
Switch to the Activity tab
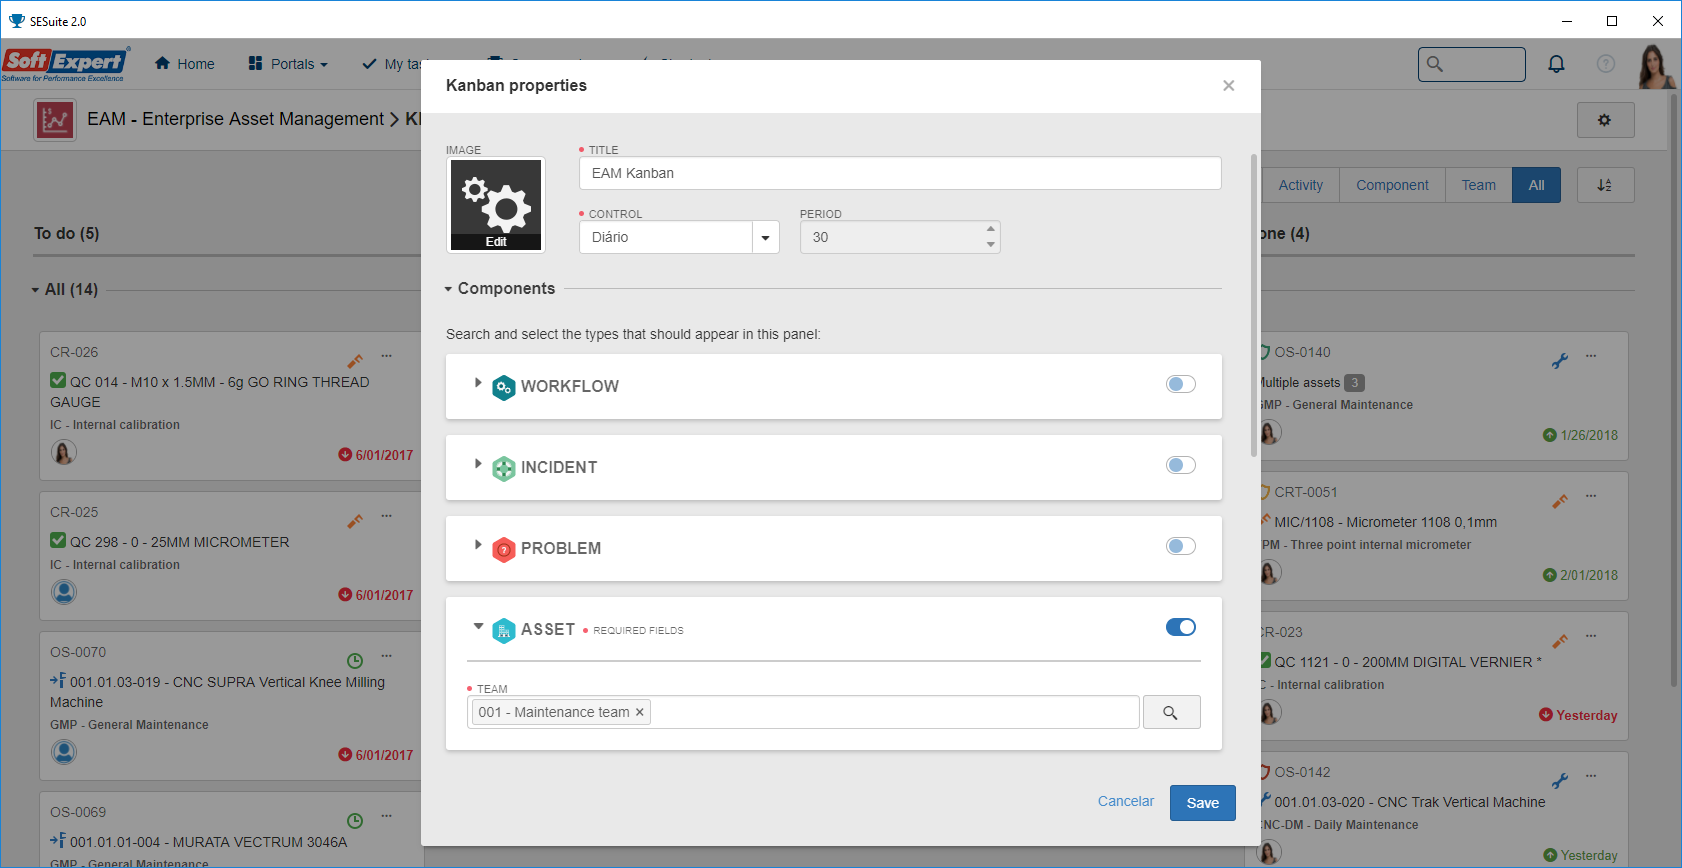coord(1300,185)
